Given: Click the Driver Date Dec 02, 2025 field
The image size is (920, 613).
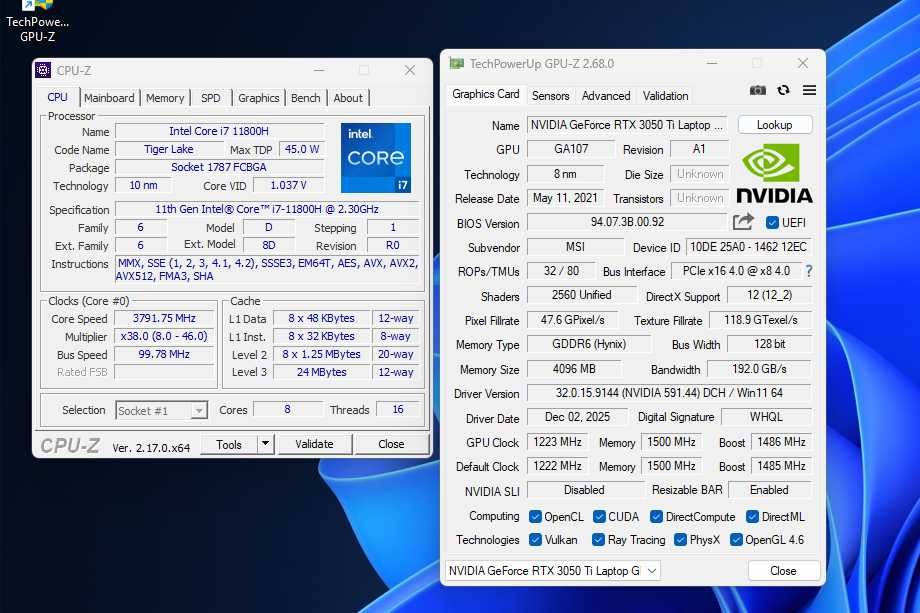Looking at the screenshot, I should tap(577, 416).
